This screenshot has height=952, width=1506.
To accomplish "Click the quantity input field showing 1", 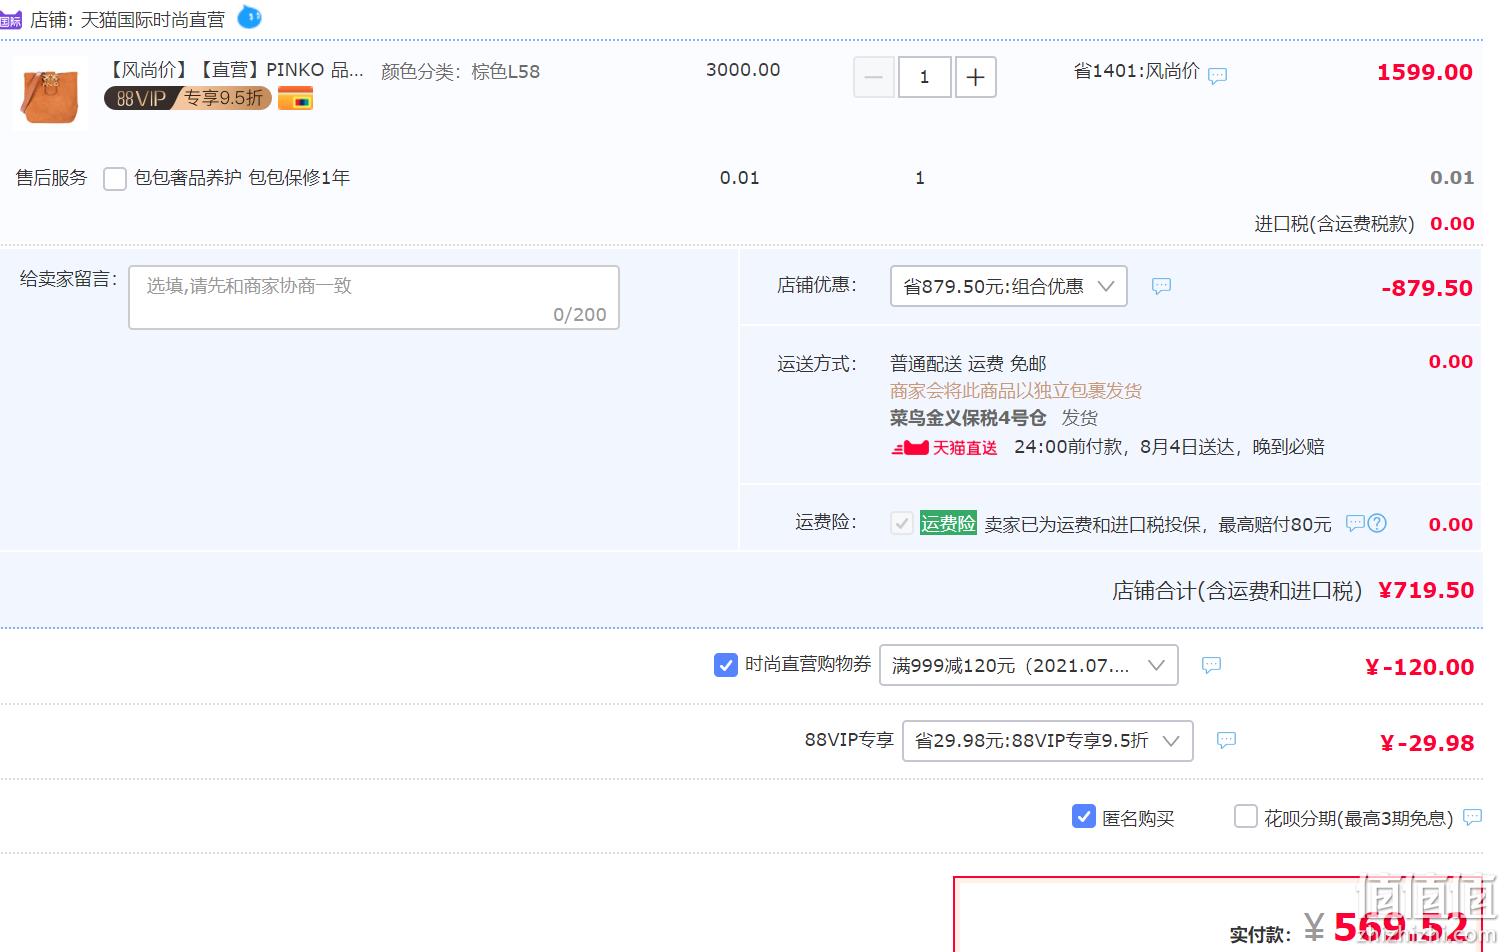I will pyautogui.click(x=924, y=77).
